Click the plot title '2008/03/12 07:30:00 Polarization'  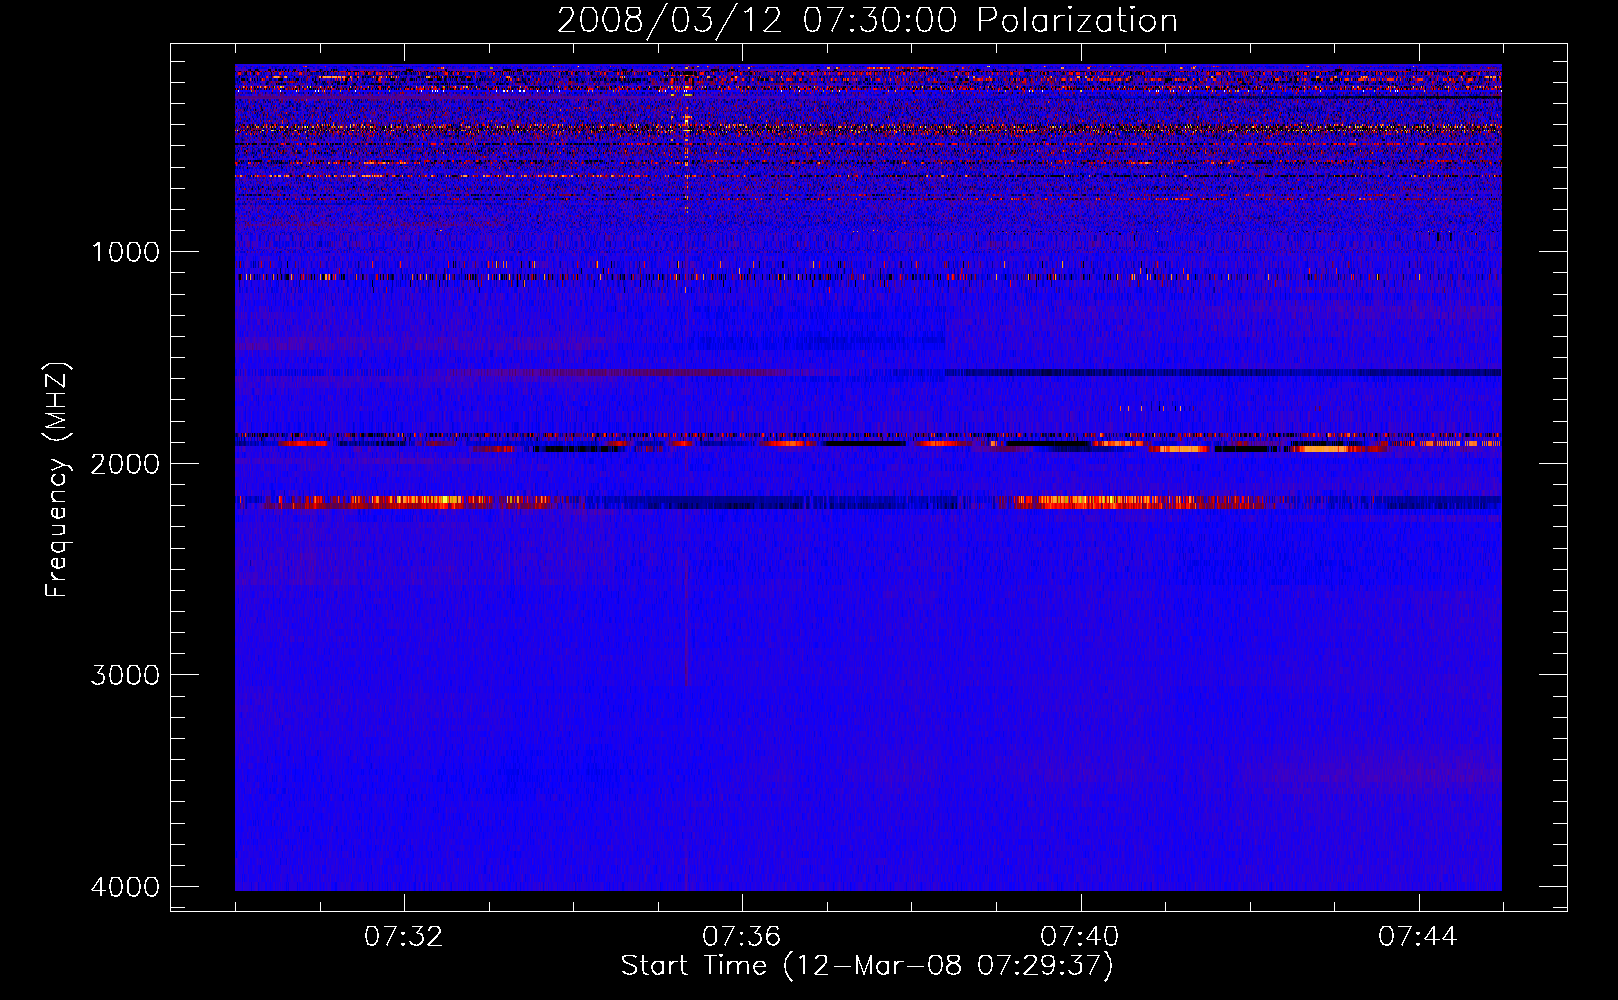click(867, 21)
